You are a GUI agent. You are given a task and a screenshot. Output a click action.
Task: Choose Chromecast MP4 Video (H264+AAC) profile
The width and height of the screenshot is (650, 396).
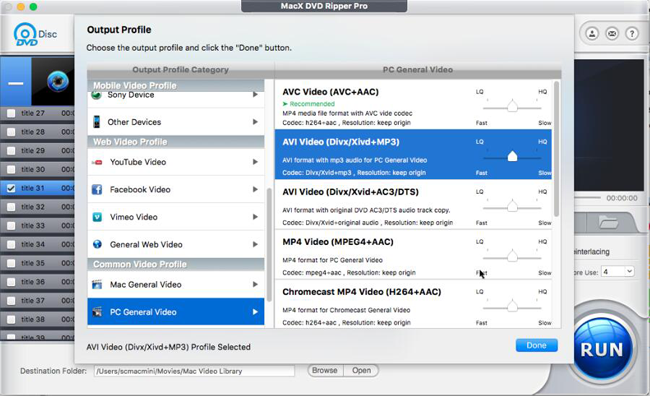click(413, 305)
